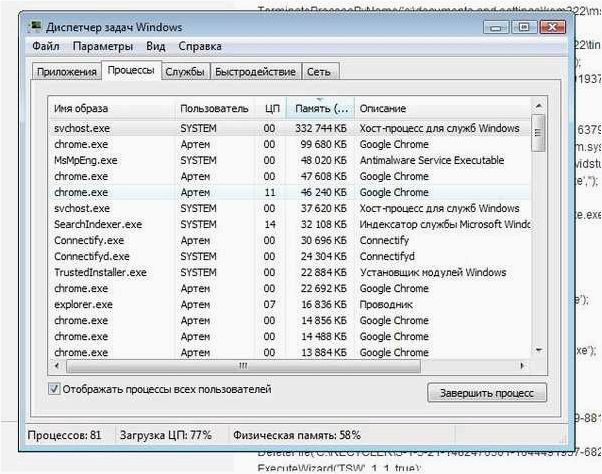602x474 pixels.
Task: Click the horizontal scrollbar thumb
Action: tap(243, 366)
